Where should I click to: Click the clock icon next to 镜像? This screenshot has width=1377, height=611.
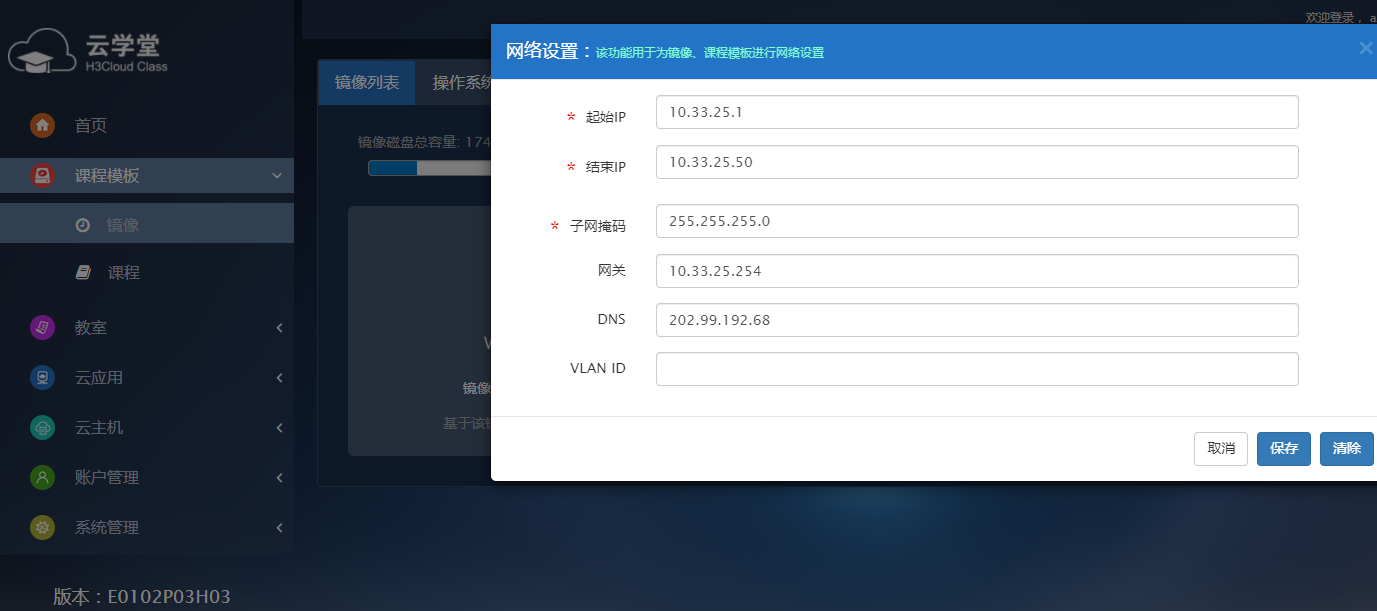coord(83,225)
